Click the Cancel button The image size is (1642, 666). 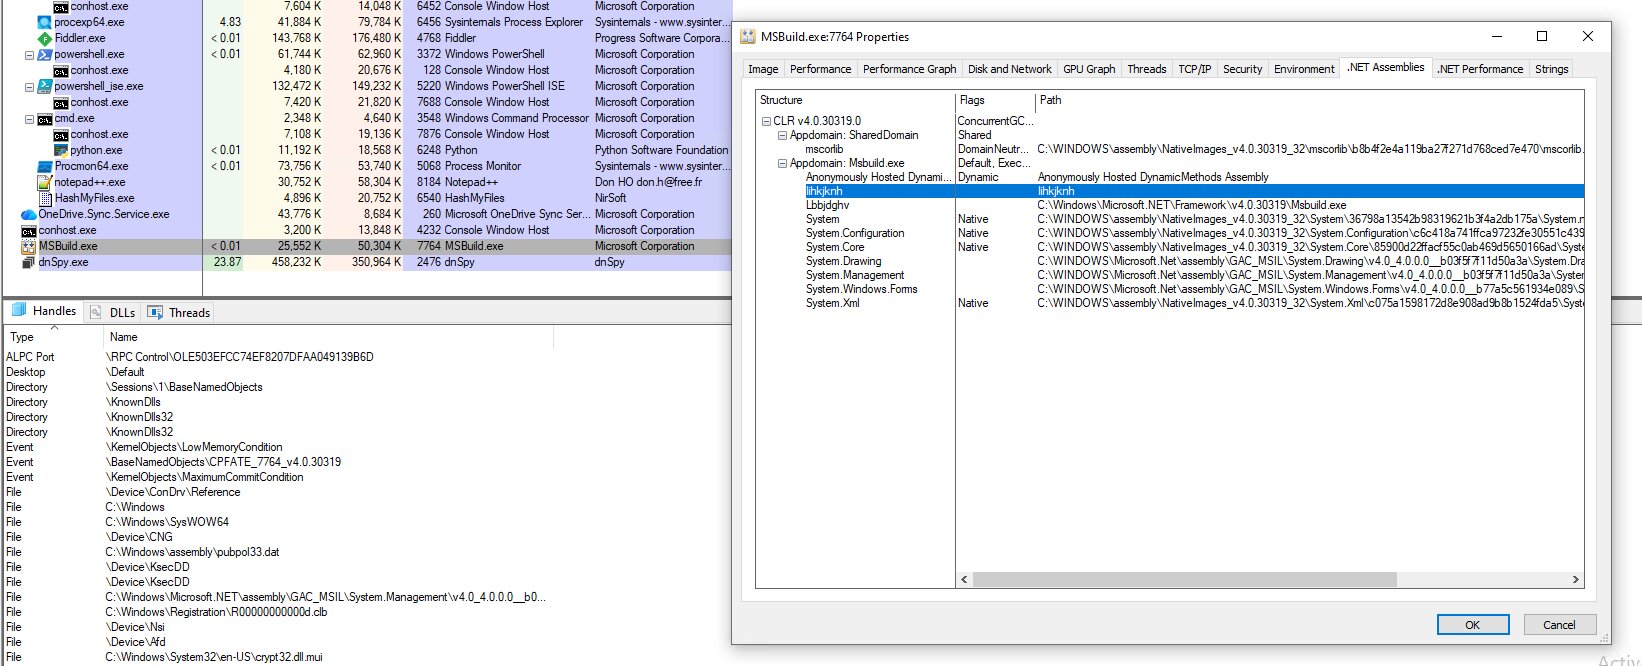click(x=1559, y=625)
